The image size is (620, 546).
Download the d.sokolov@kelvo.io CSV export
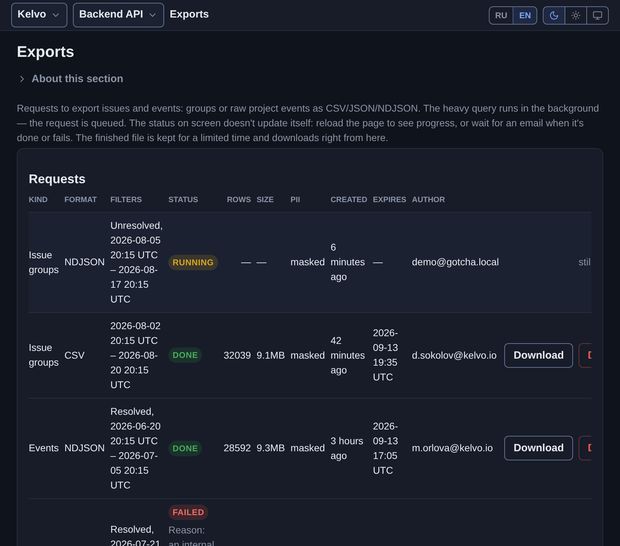(538, 355)
